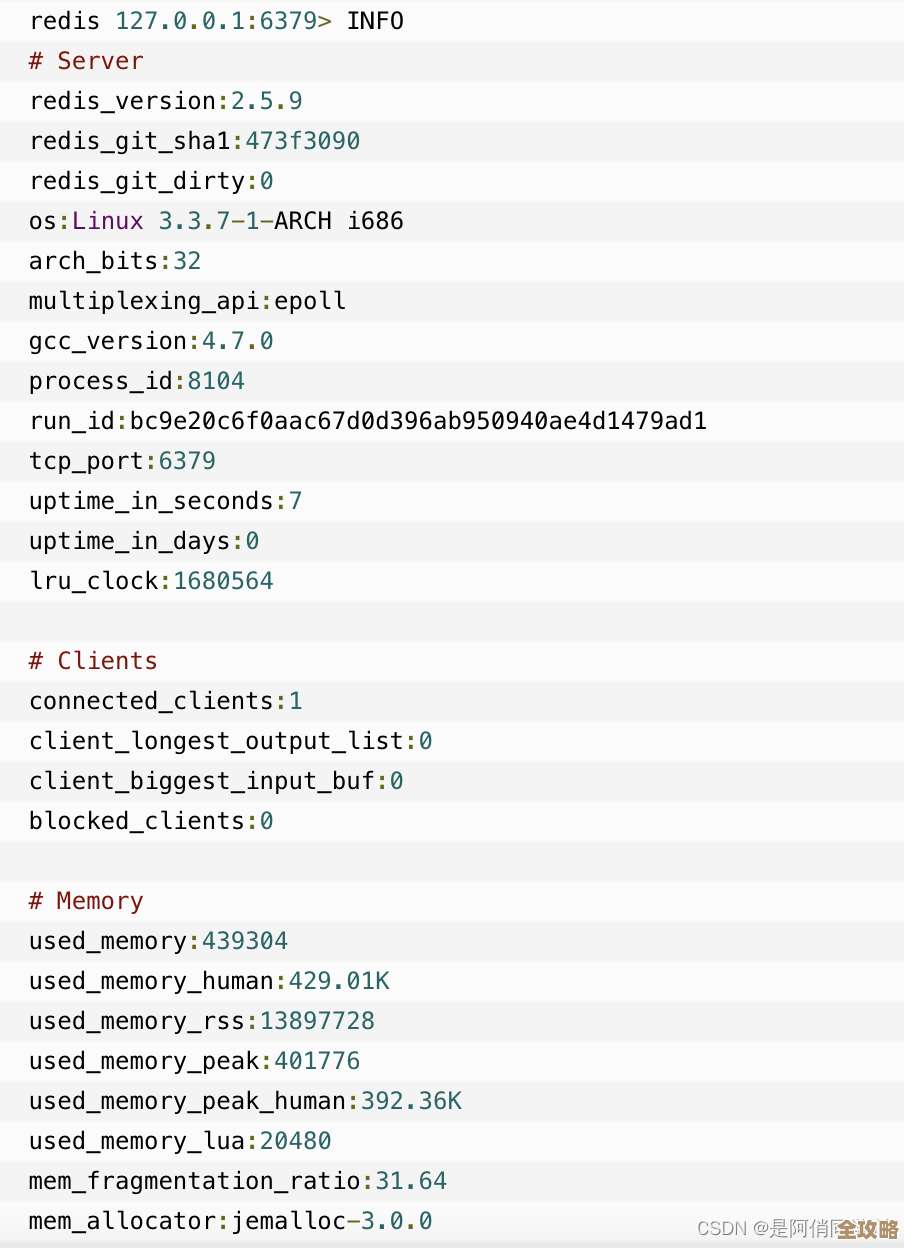Click the blocked_clients:0 line
The height and width of the screenshot is (1248, 904).
click(x=151, y=821)
